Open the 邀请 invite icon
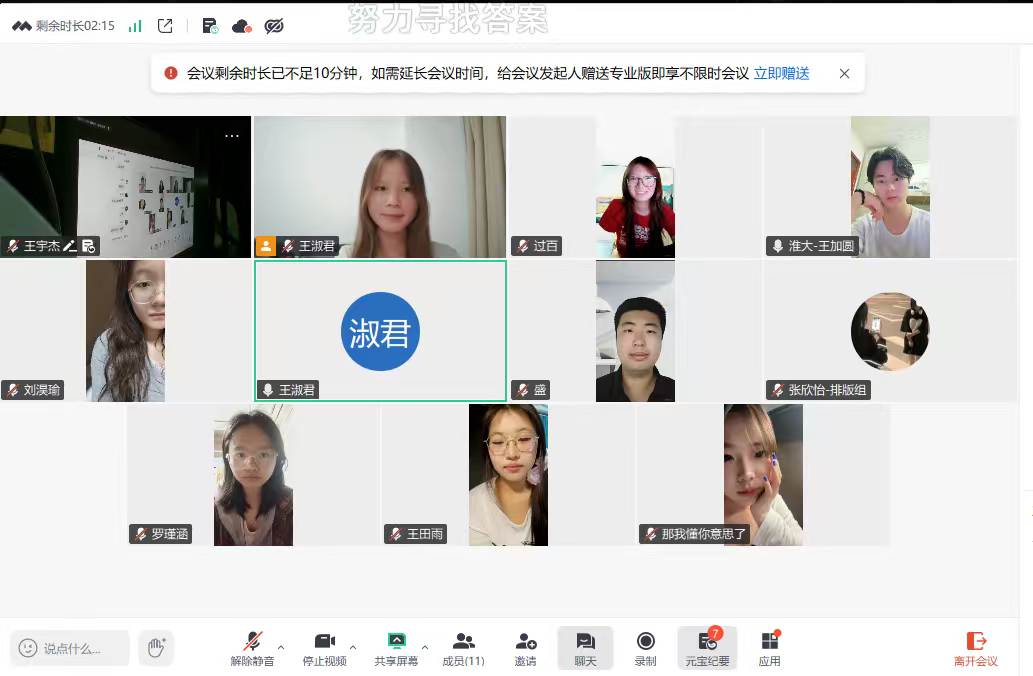The image size is (1033, 676). point(526,648)
